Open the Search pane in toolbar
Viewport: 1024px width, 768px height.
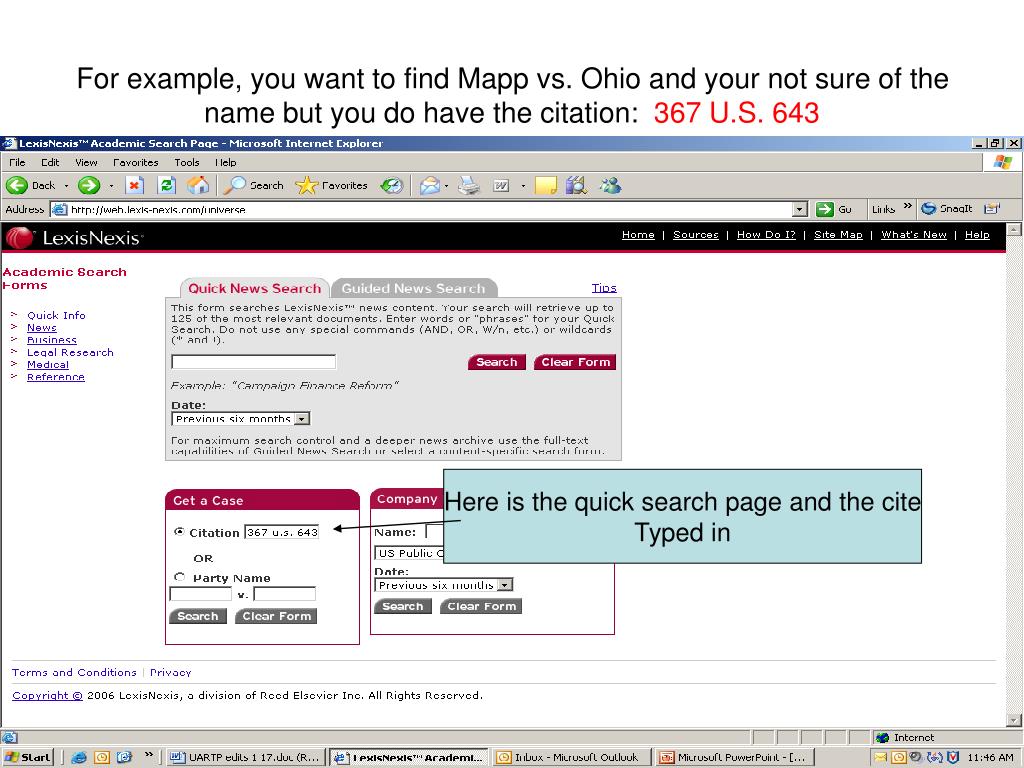[x=254, y=185]
